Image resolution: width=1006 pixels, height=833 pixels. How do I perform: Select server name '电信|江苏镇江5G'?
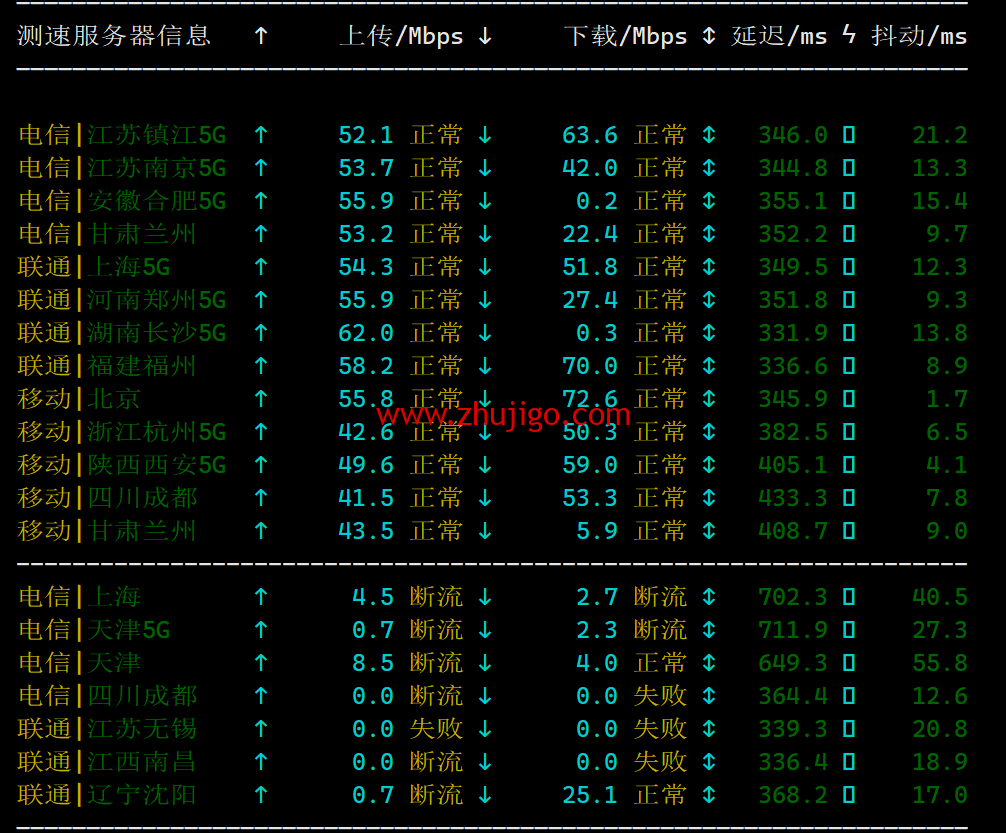click(x=122, y=135)
